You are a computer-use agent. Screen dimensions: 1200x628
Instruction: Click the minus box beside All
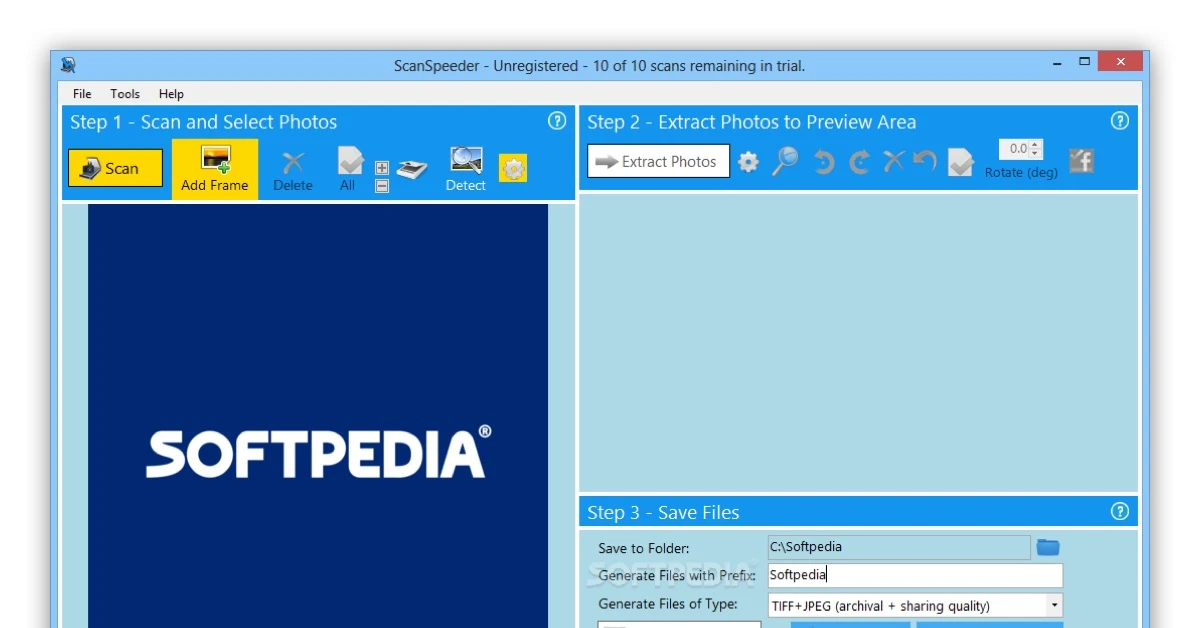pyautogui.click(x=382, y=185)
